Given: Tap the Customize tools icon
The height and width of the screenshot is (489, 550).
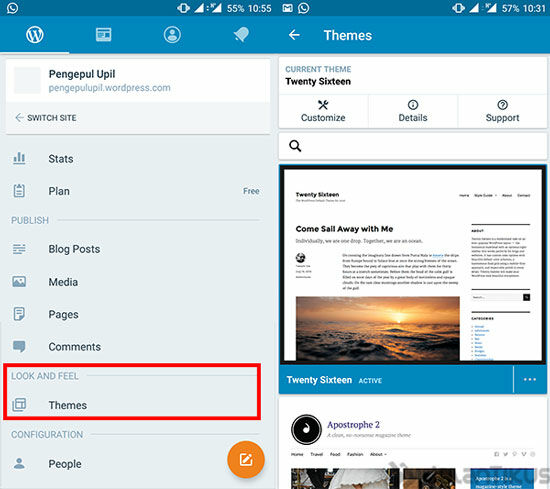Looking at the screenshot, I should click(x=323, y=105).
